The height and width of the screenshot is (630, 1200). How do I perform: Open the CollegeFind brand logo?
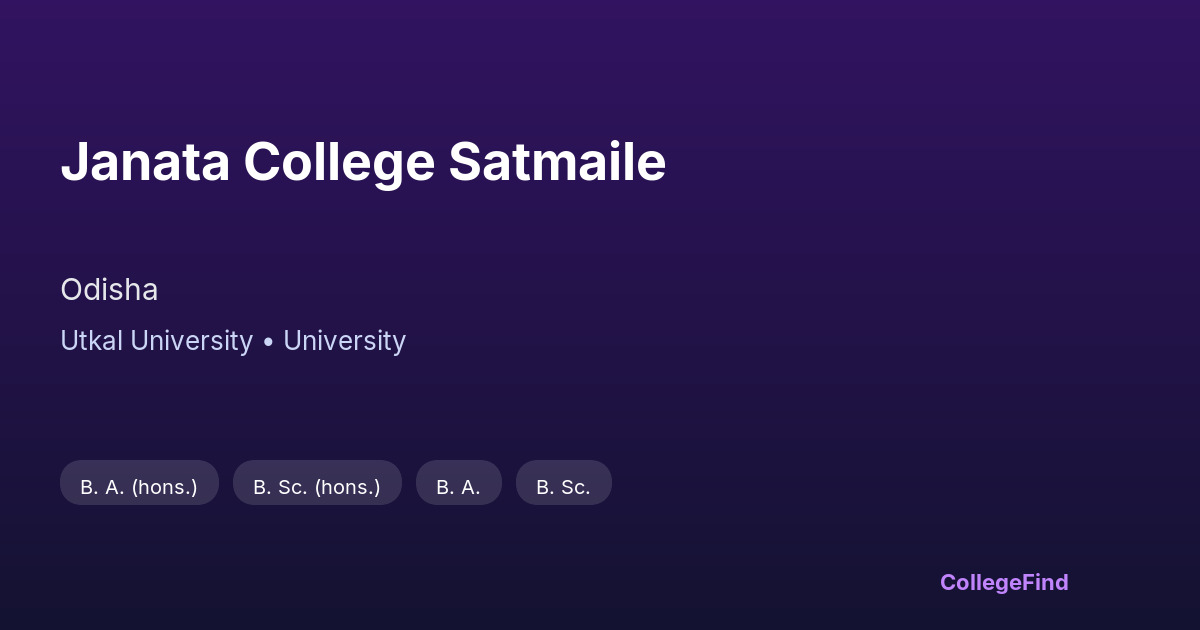[x=1003, y=582]
